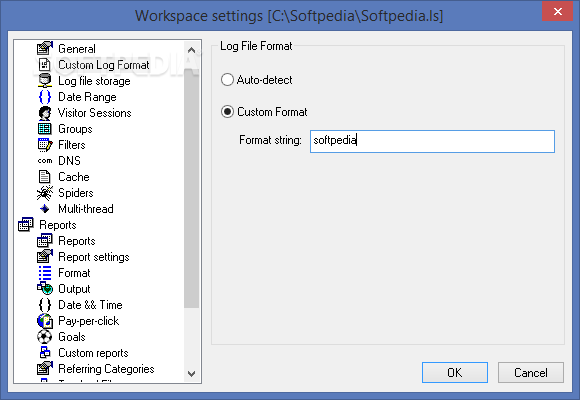The height and width of the screenshot is (400, 580).
Task: Open the Report settings page
Action: pyautogui.click(x=94, y=257)
